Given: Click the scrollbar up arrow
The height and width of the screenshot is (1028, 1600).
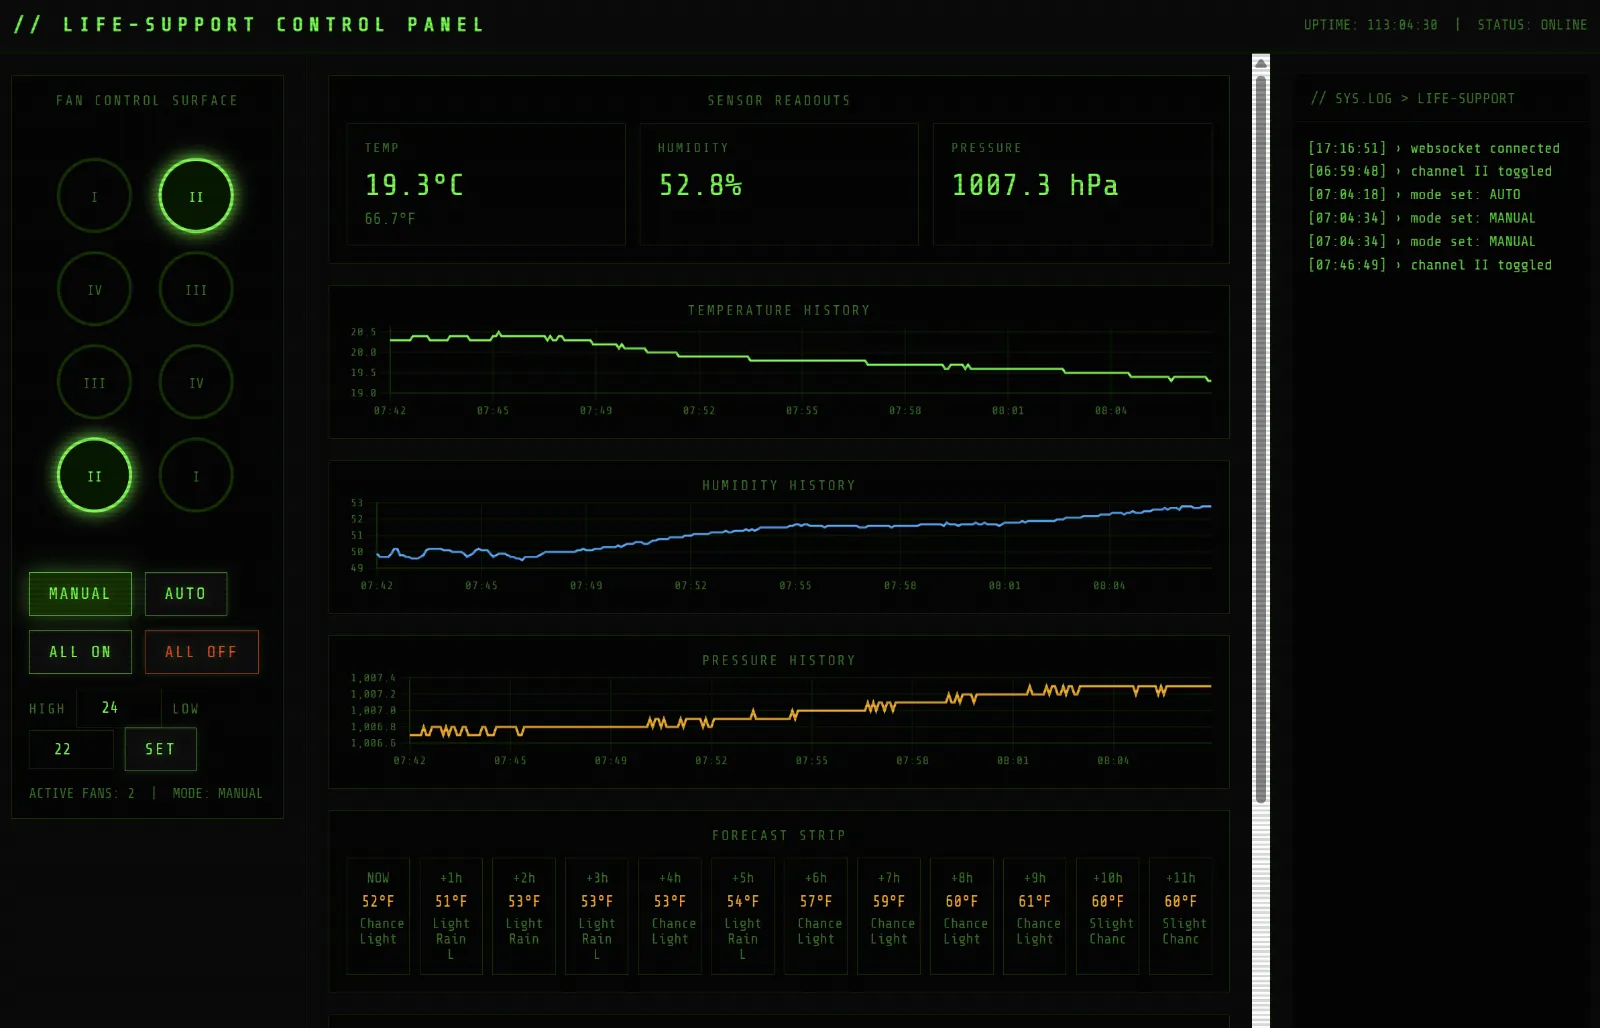Looking at the screenshot, I should pyautogui.click(x=1261, y=63).
